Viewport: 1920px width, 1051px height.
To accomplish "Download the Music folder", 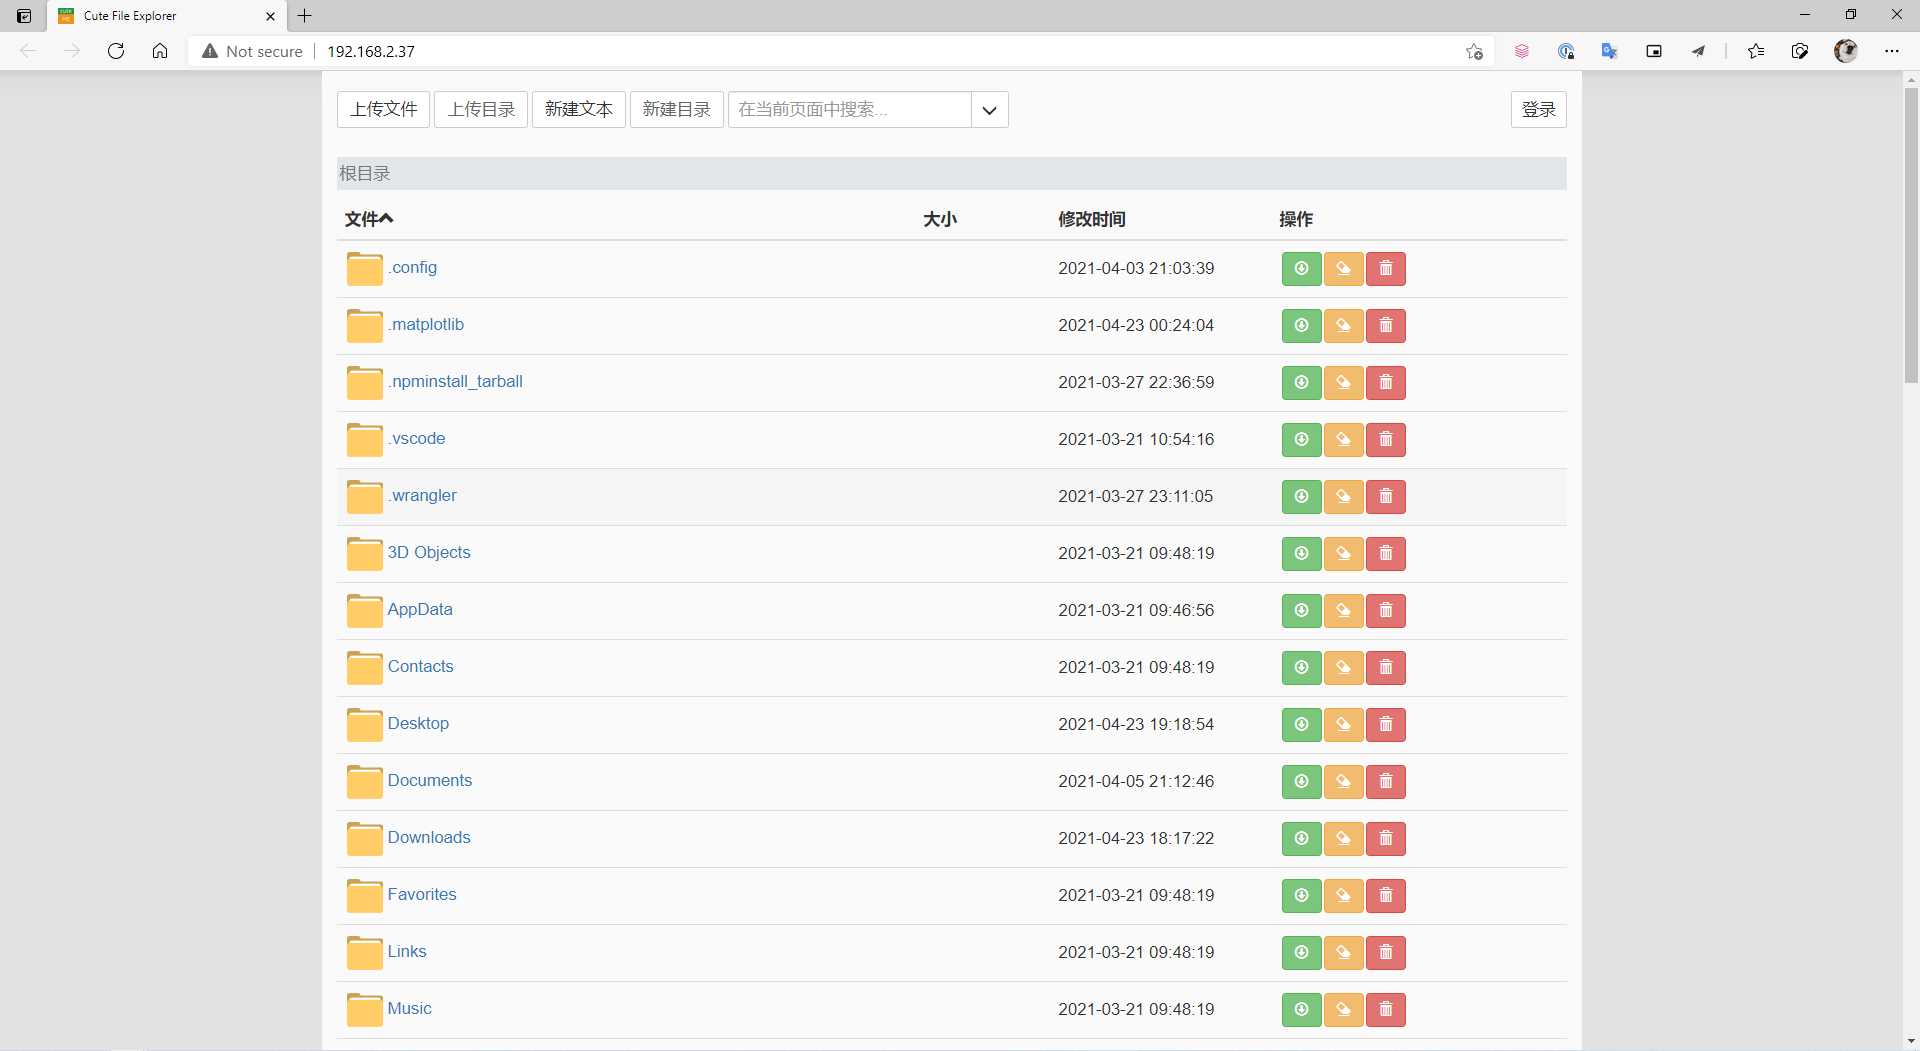I will pos(1301,1009).
